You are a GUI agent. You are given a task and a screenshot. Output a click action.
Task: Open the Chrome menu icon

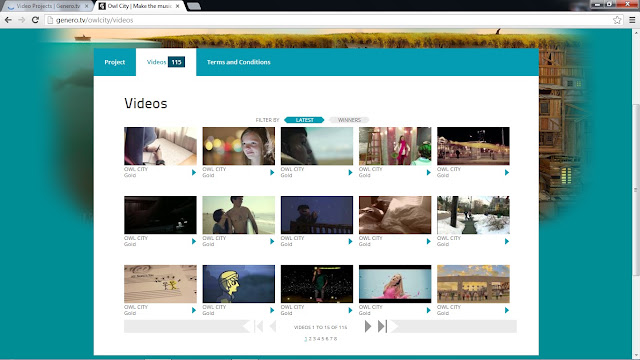[x=632, y=20]
